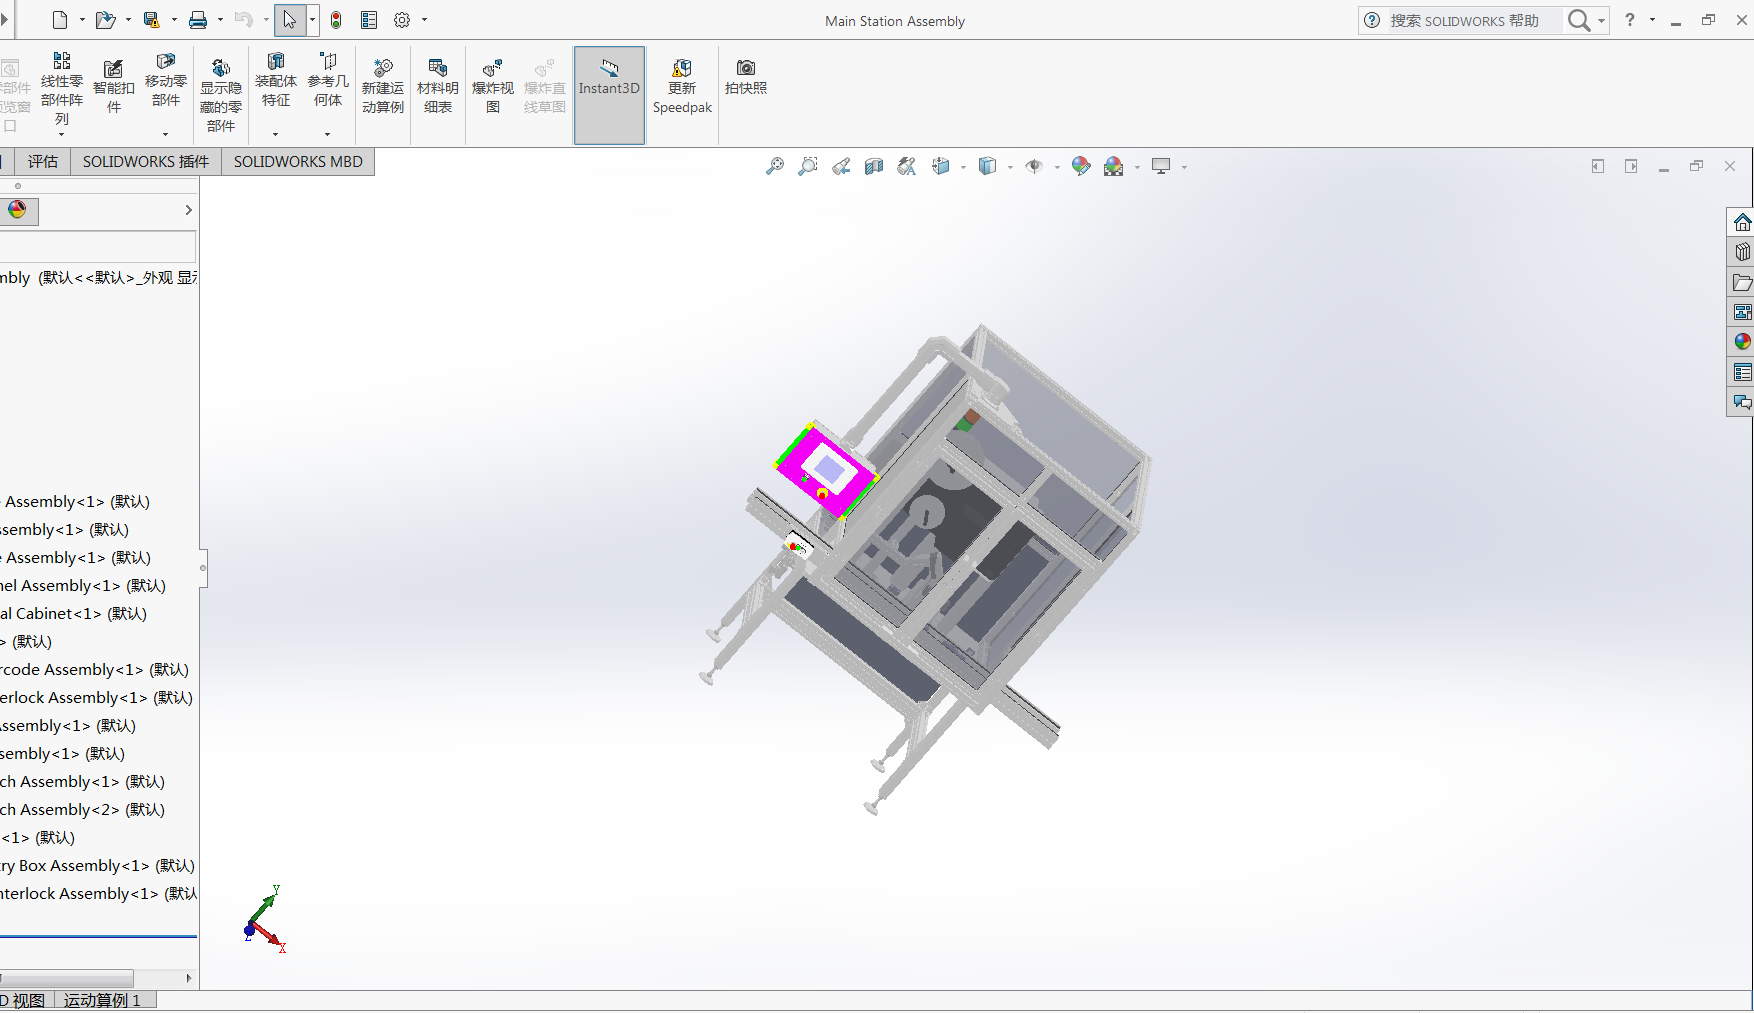Click the SOLIDWORKS help search field

point(1474,20)
